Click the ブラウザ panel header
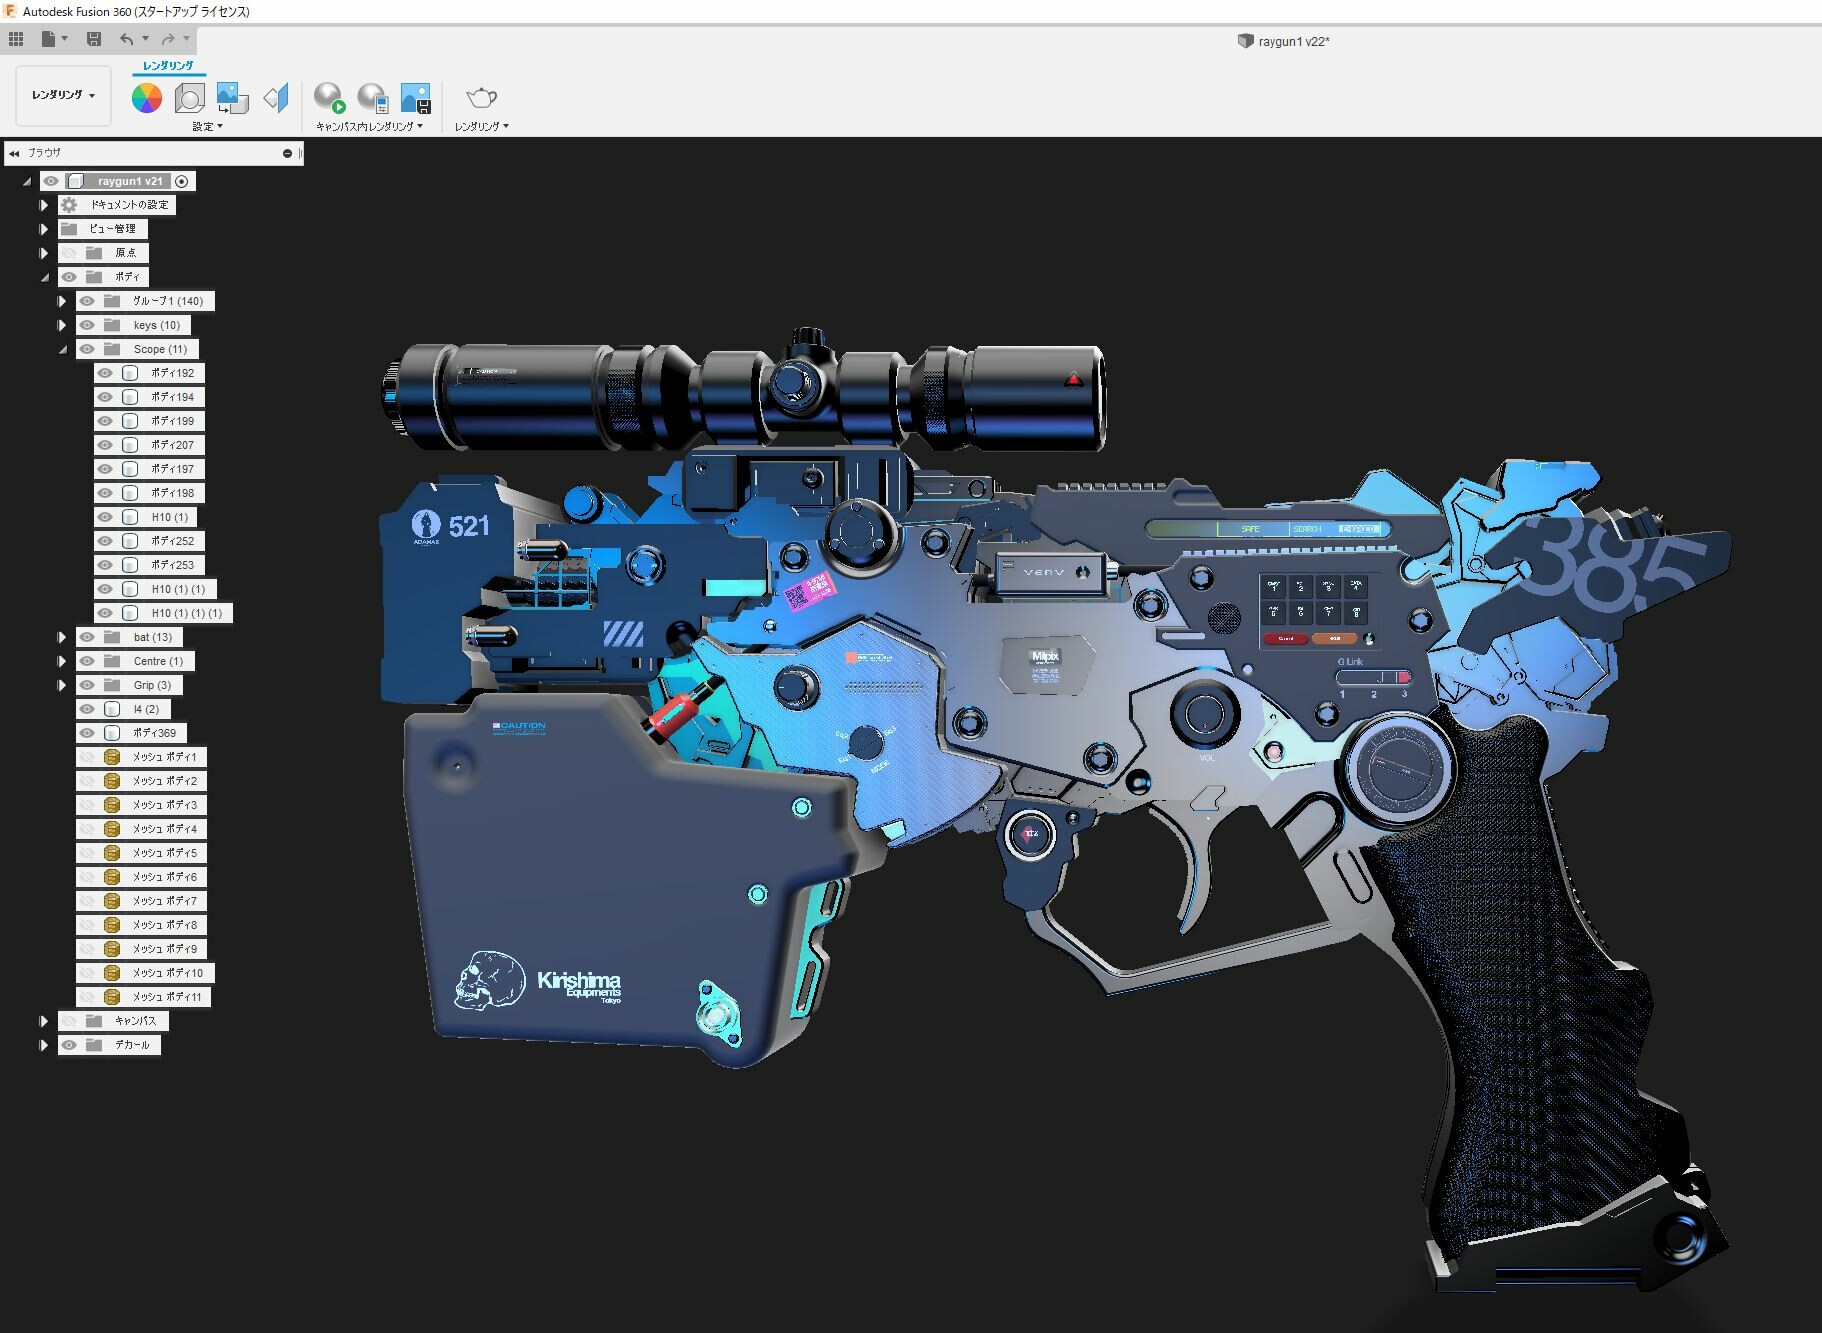Viewport: 1822px width, 1333px height. pos(153,153)
